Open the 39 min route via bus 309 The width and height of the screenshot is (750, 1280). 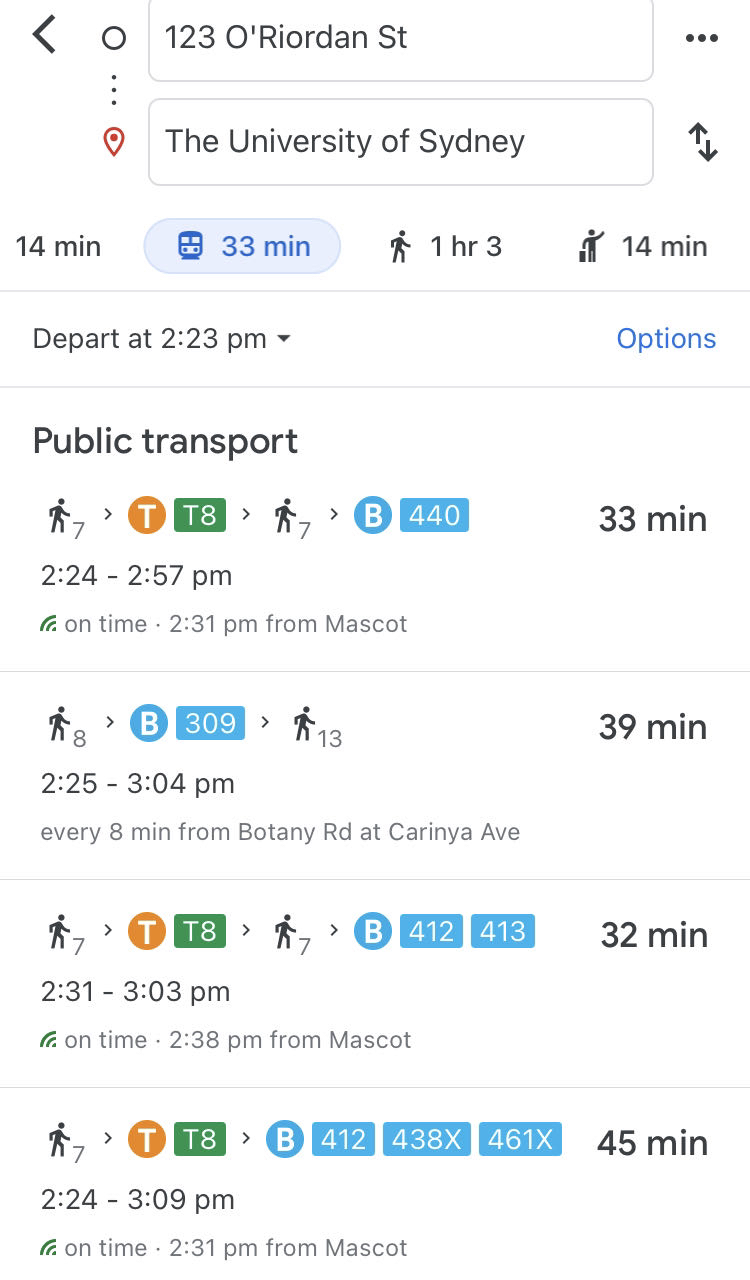click(x=375, y=776)
